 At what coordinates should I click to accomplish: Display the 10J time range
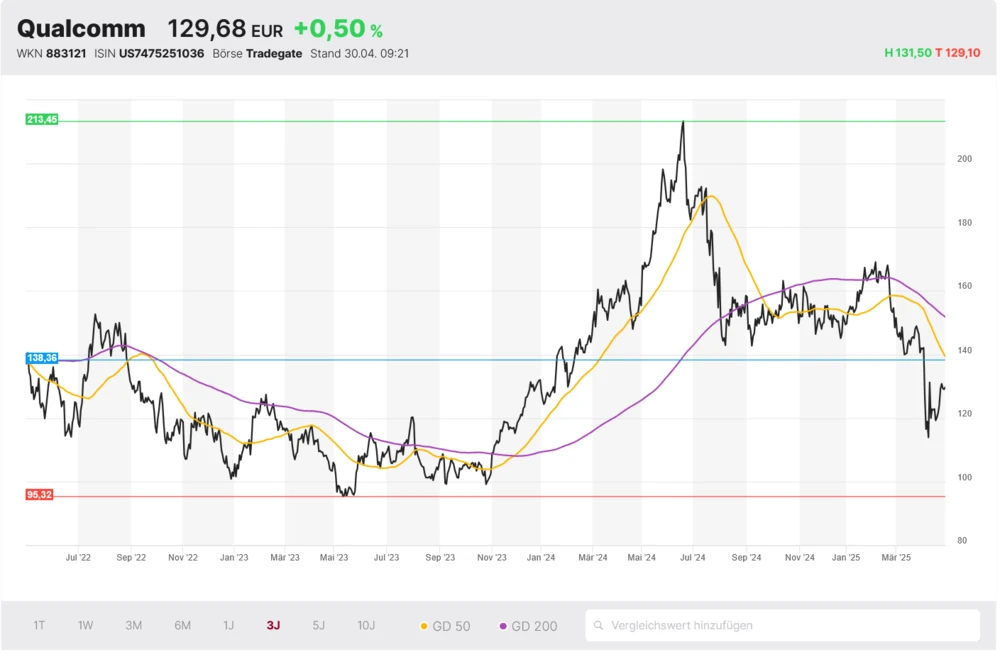click(x=366, y=626)
